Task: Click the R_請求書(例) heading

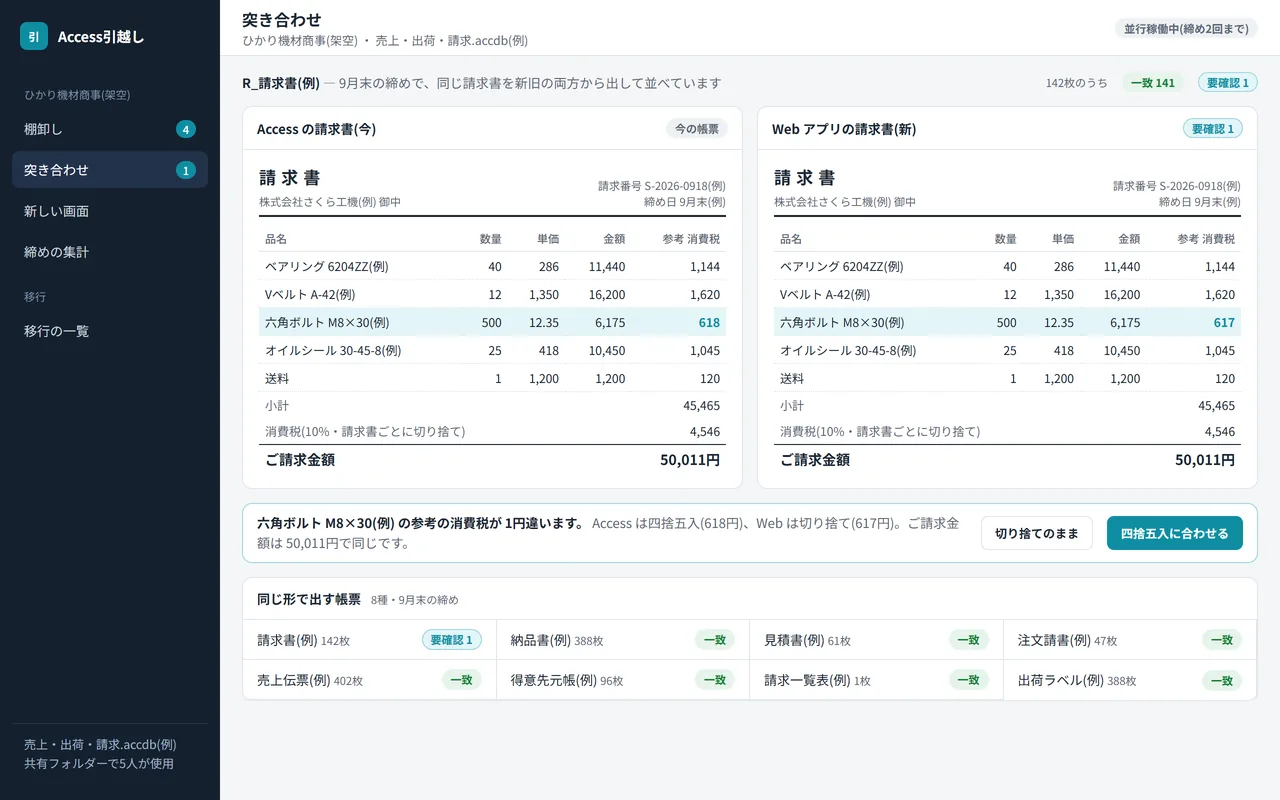Action: coord(281,83)
